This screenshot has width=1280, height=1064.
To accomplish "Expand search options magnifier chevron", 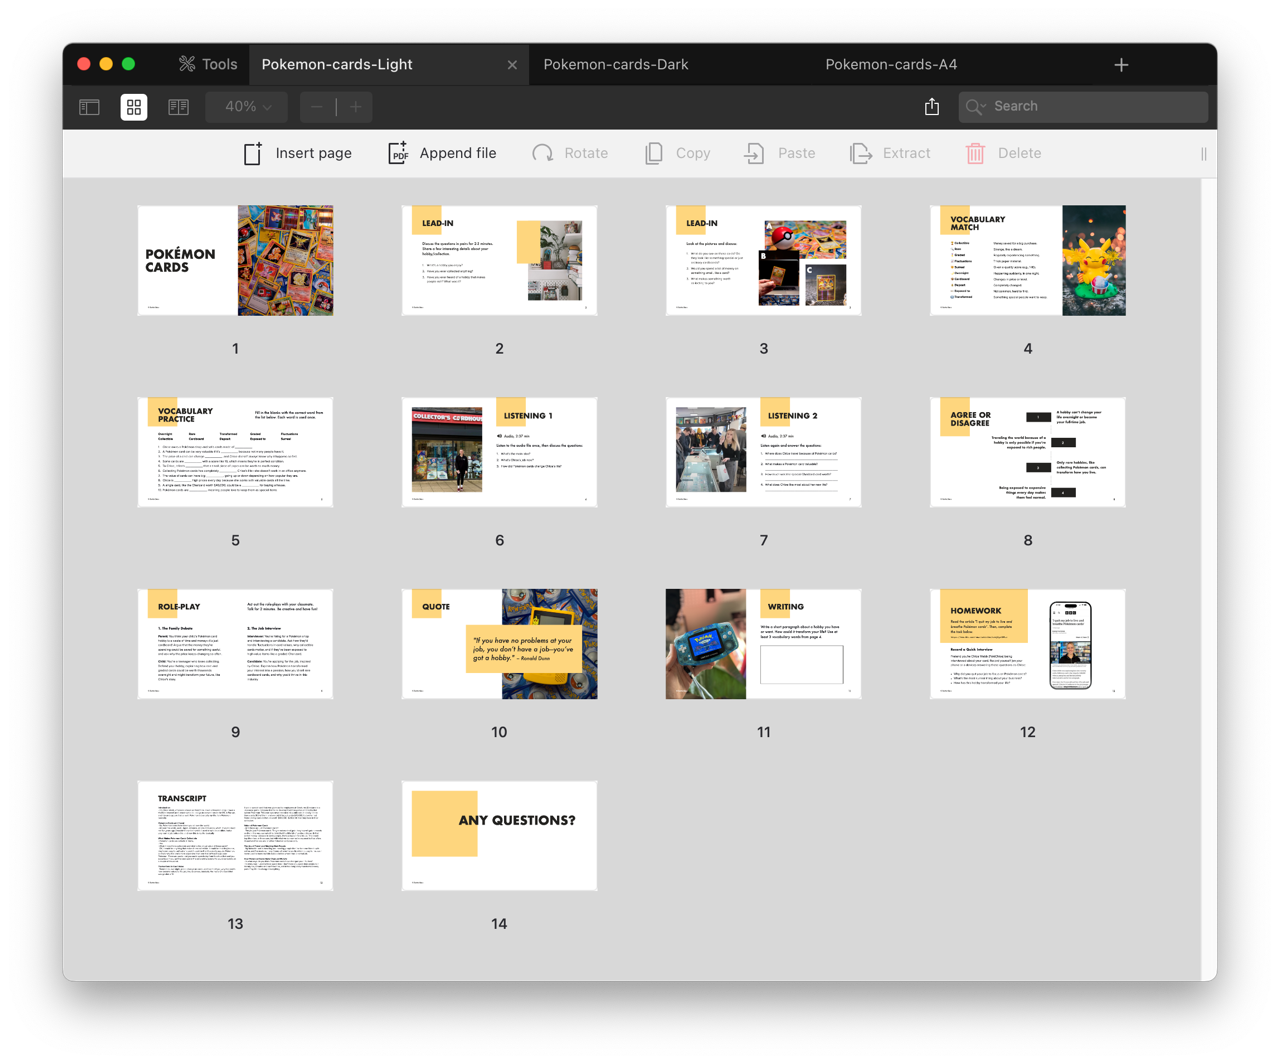I will click(x=975, y=107).
